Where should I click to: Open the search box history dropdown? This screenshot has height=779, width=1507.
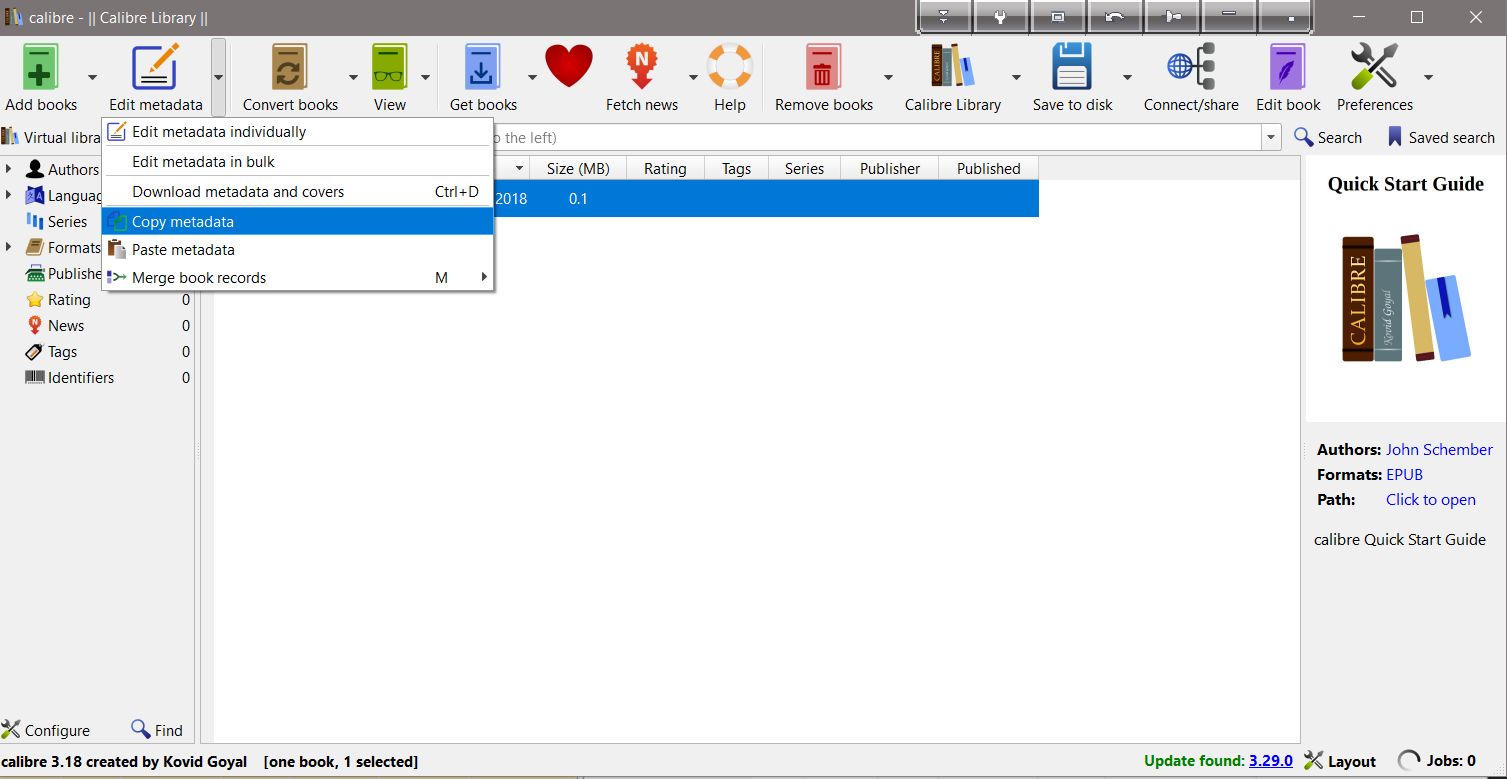[x=1272, y=138]
